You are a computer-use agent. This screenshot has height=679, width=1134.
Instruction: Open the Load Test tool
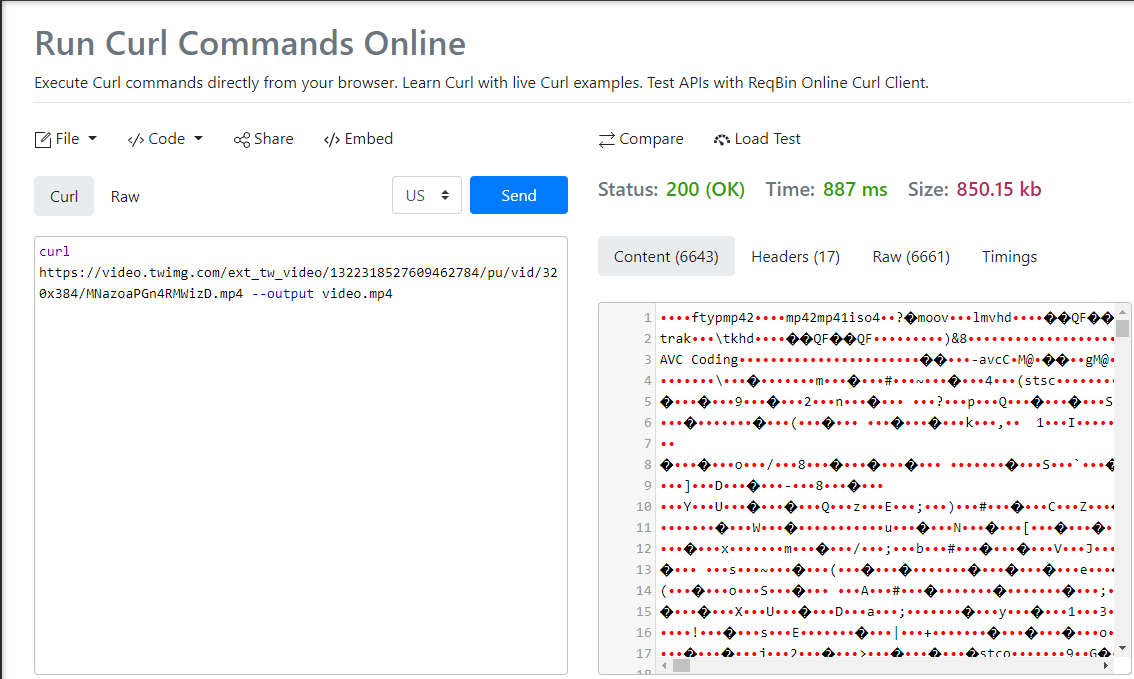(x=757, y=139)
